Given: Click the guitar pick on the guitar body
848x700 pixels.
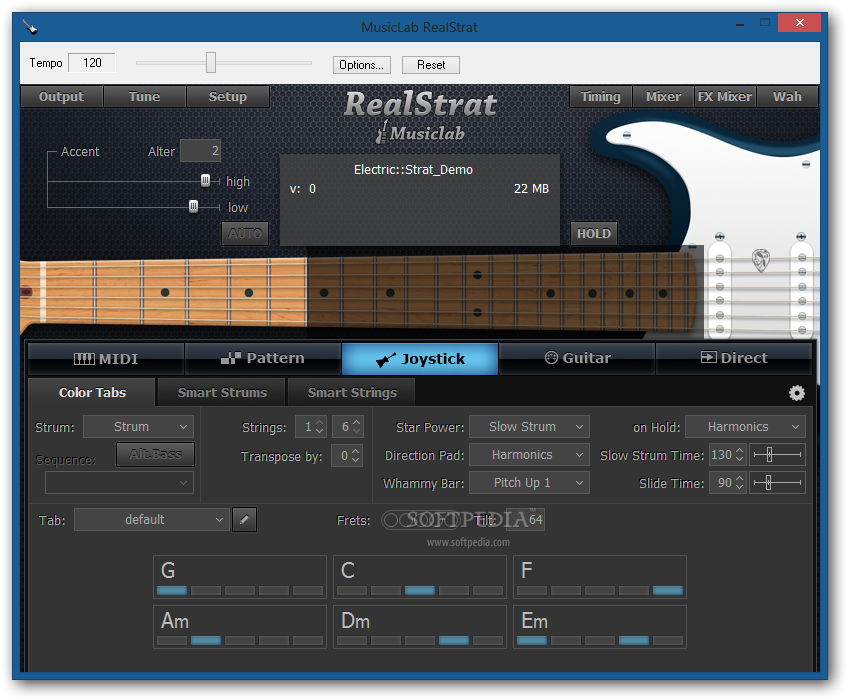Looking at the screenshot, I should (x=761, y=260).
